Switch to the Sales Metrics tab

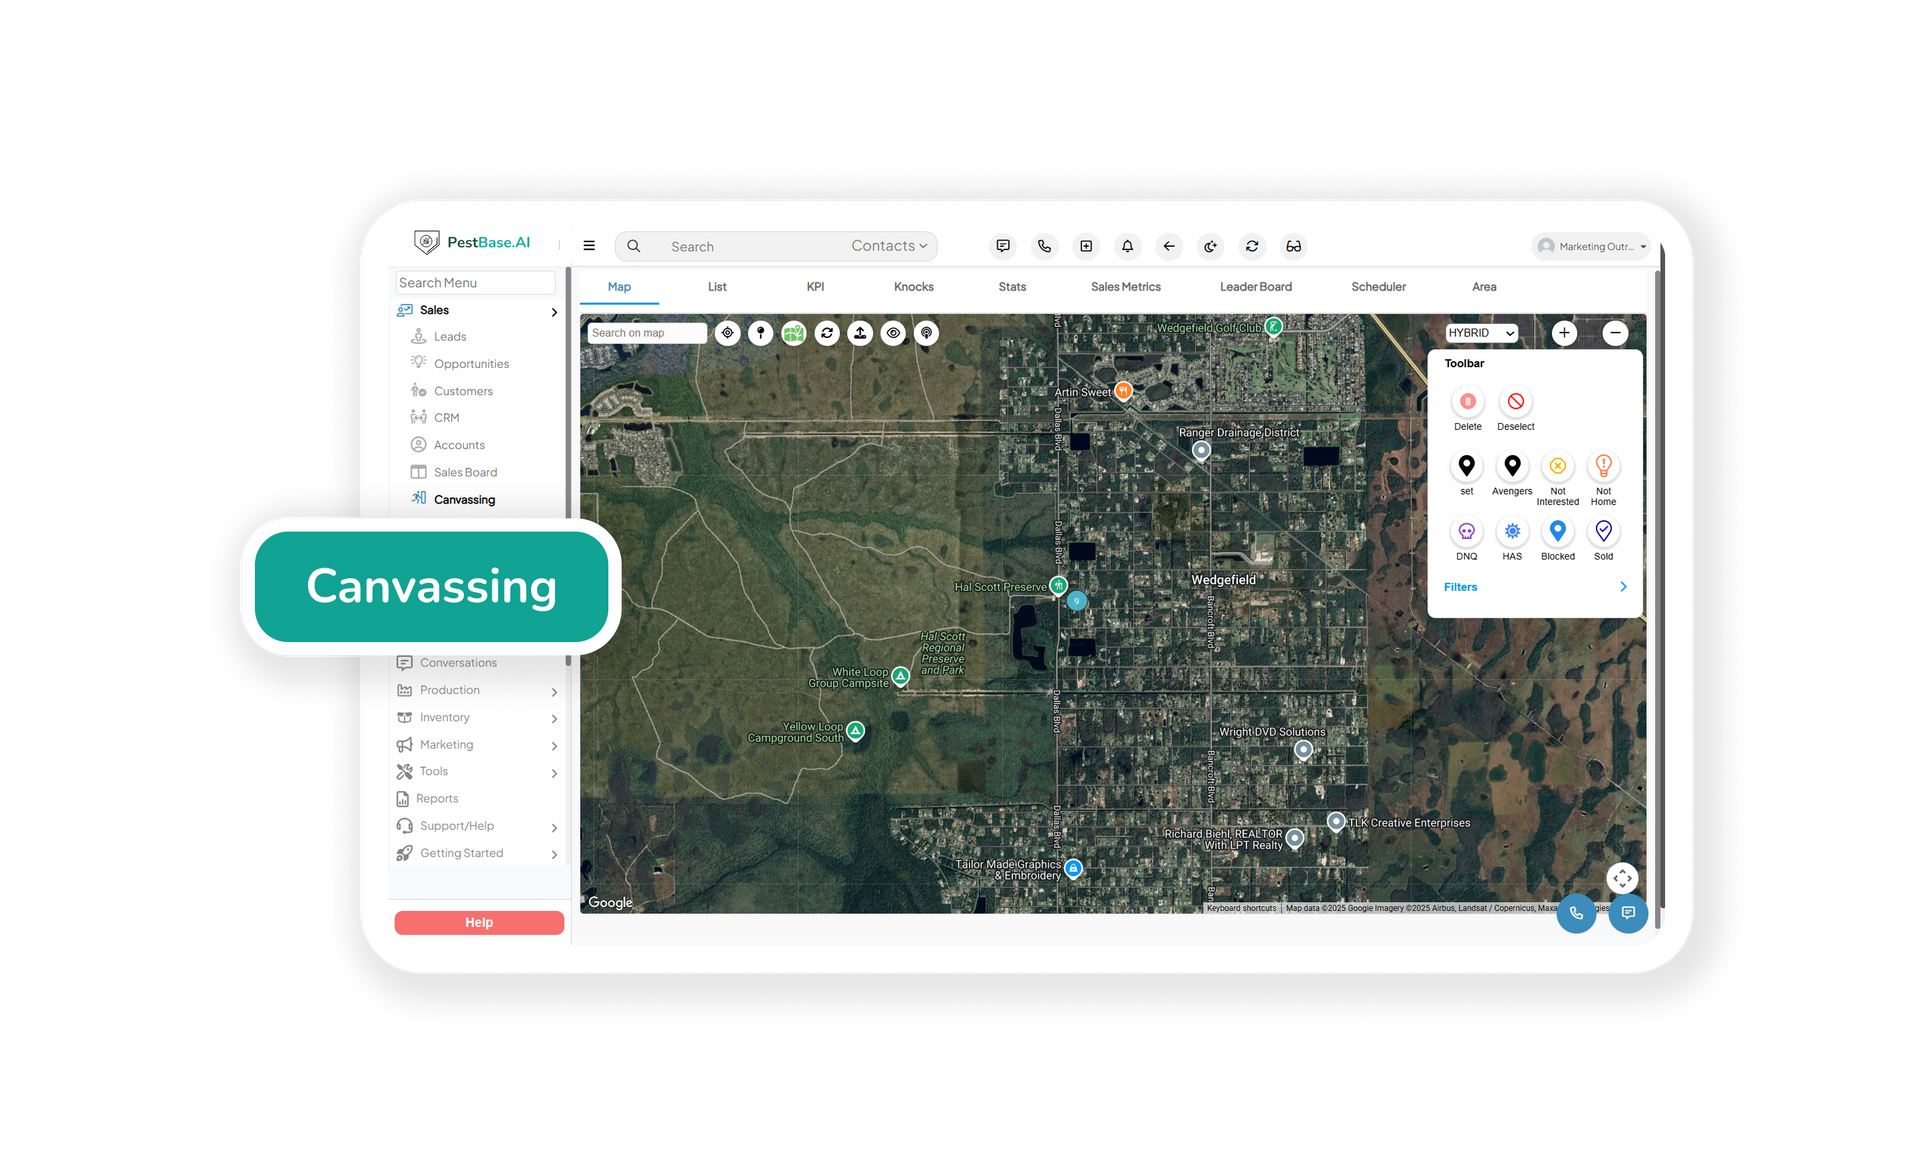click(1126, 287)
